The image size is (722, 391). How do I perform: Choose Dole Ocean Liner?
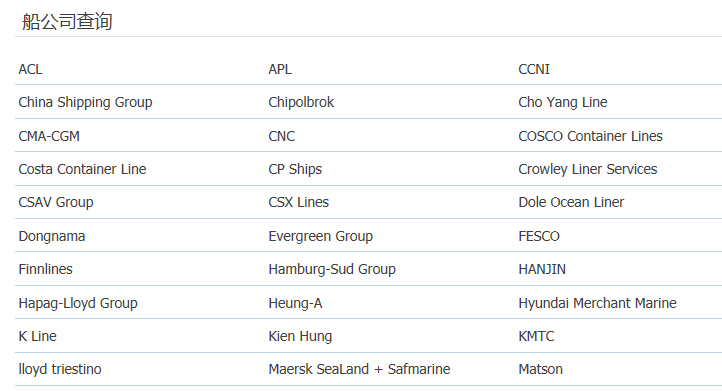[571, 202]
